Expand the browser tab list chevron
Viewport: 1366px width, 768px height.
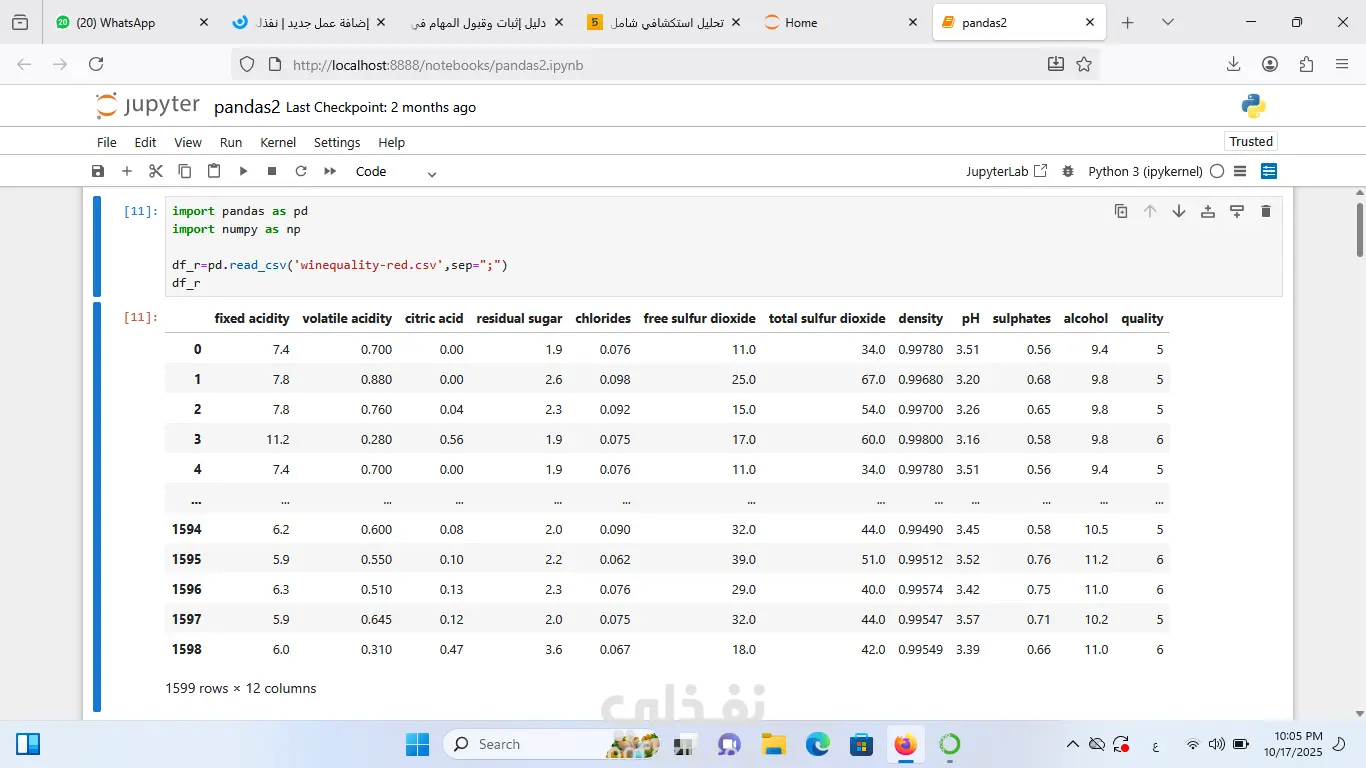(x=1168, y=23)
